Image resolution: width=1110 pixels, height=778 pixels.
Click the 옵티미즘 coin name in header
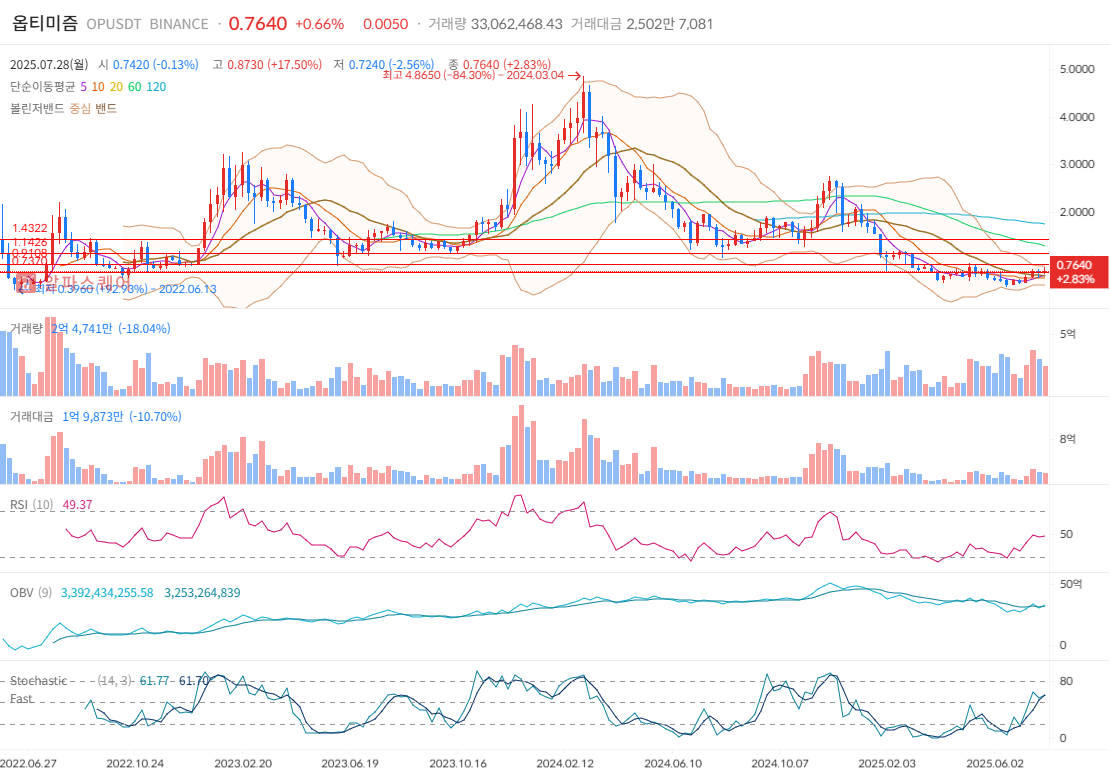(x=45, y=23)
